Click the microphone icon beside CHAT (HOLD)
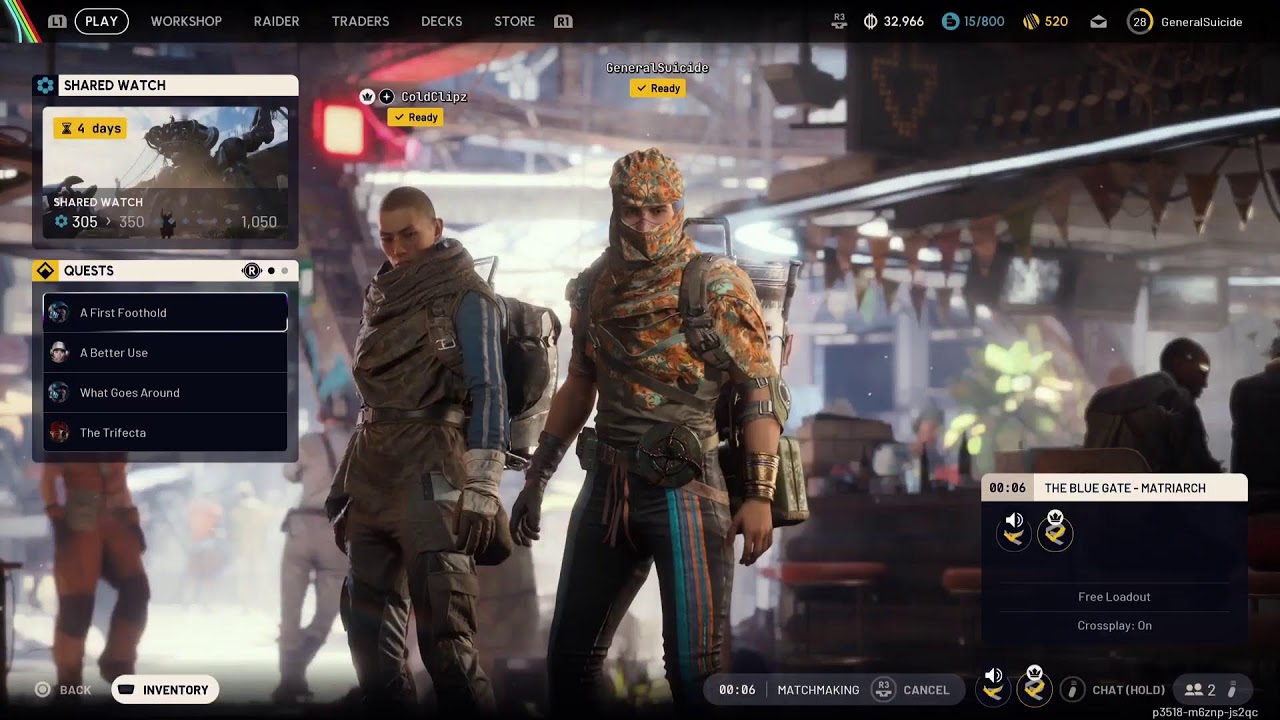The image size is (1280, 720). 1072,689
